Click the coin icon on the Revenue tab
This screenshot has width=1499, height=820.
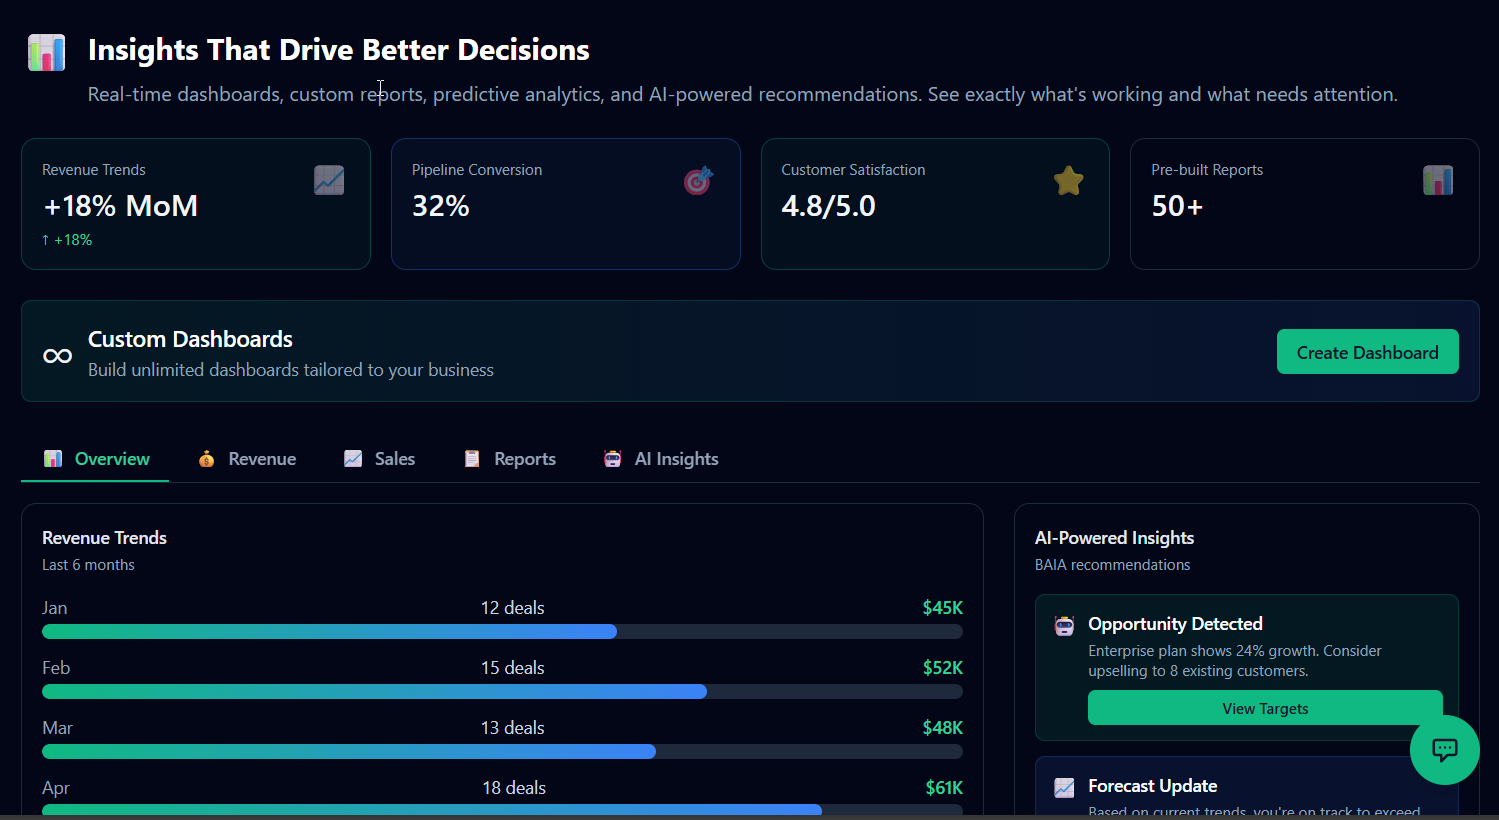(205, 458)
